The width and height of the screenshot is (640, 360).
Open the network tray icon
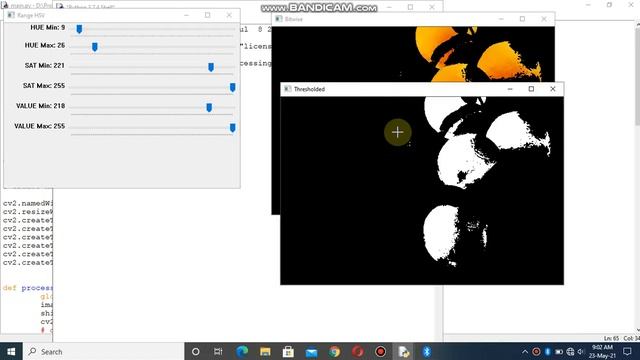point(570,351)
